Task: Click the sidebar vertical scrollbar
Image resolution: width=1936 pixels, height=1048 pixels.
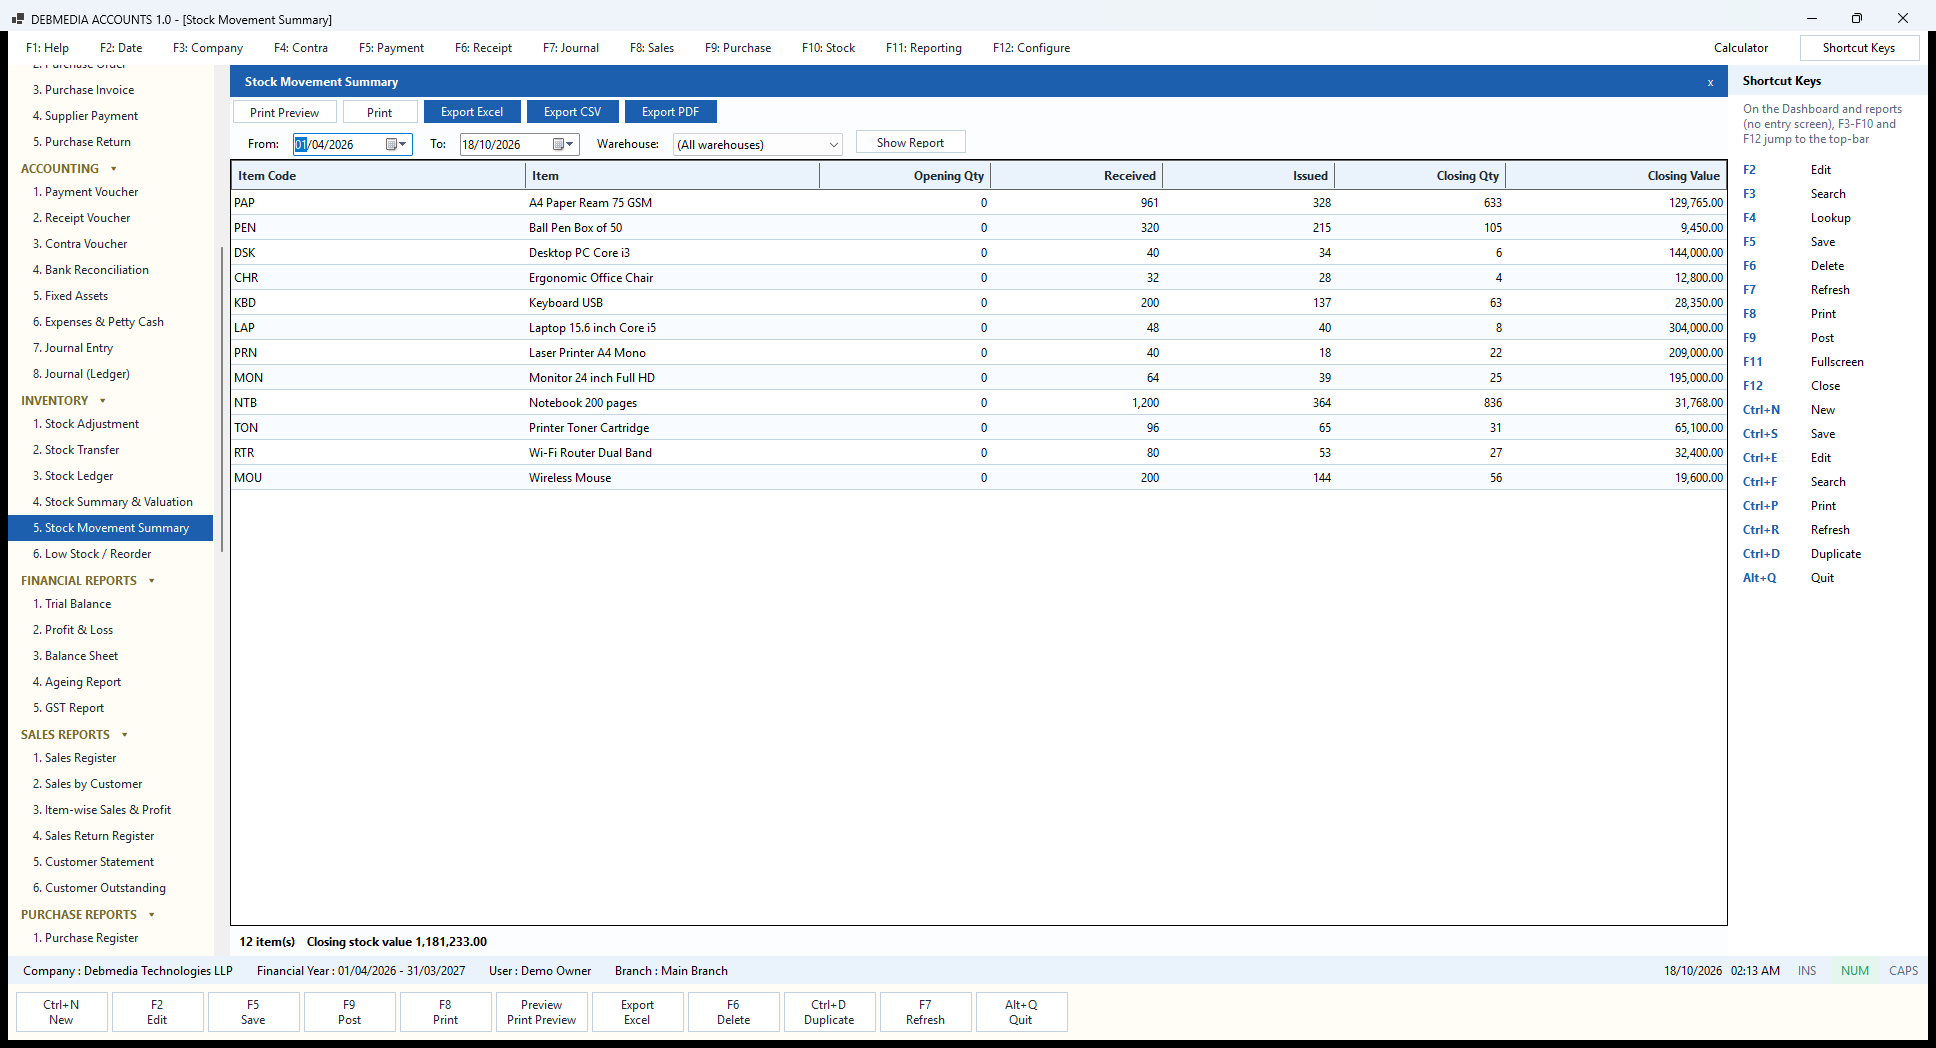Action: click(x=222, y=400)
